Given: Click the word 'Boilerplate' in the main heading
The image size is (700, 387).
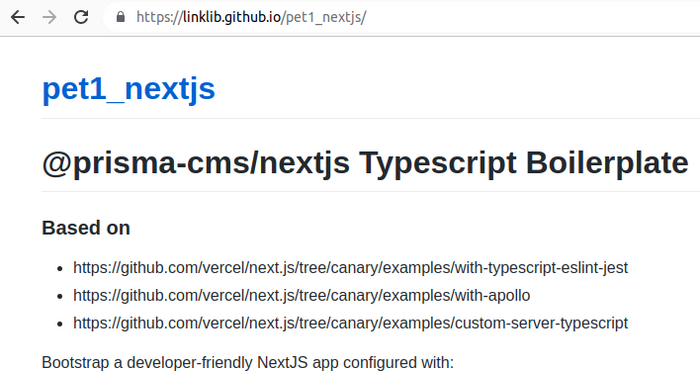Looking at the screenshot, I should [607, 162].
